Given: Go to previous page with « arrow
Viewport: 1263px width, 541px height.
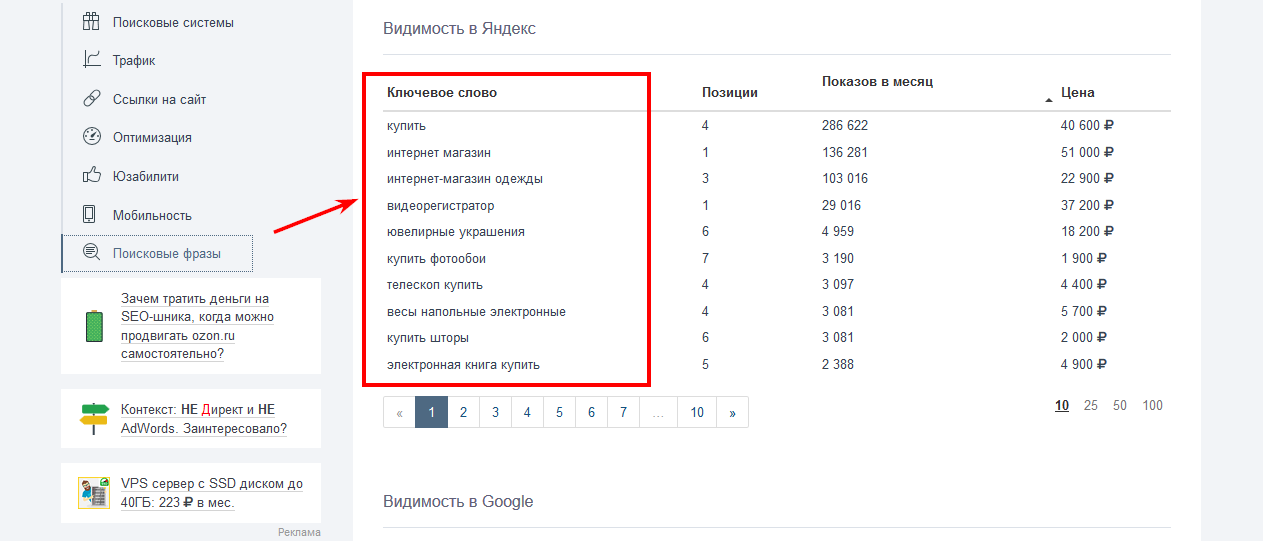Looking at the screenshot, I should tap(399, 412).
